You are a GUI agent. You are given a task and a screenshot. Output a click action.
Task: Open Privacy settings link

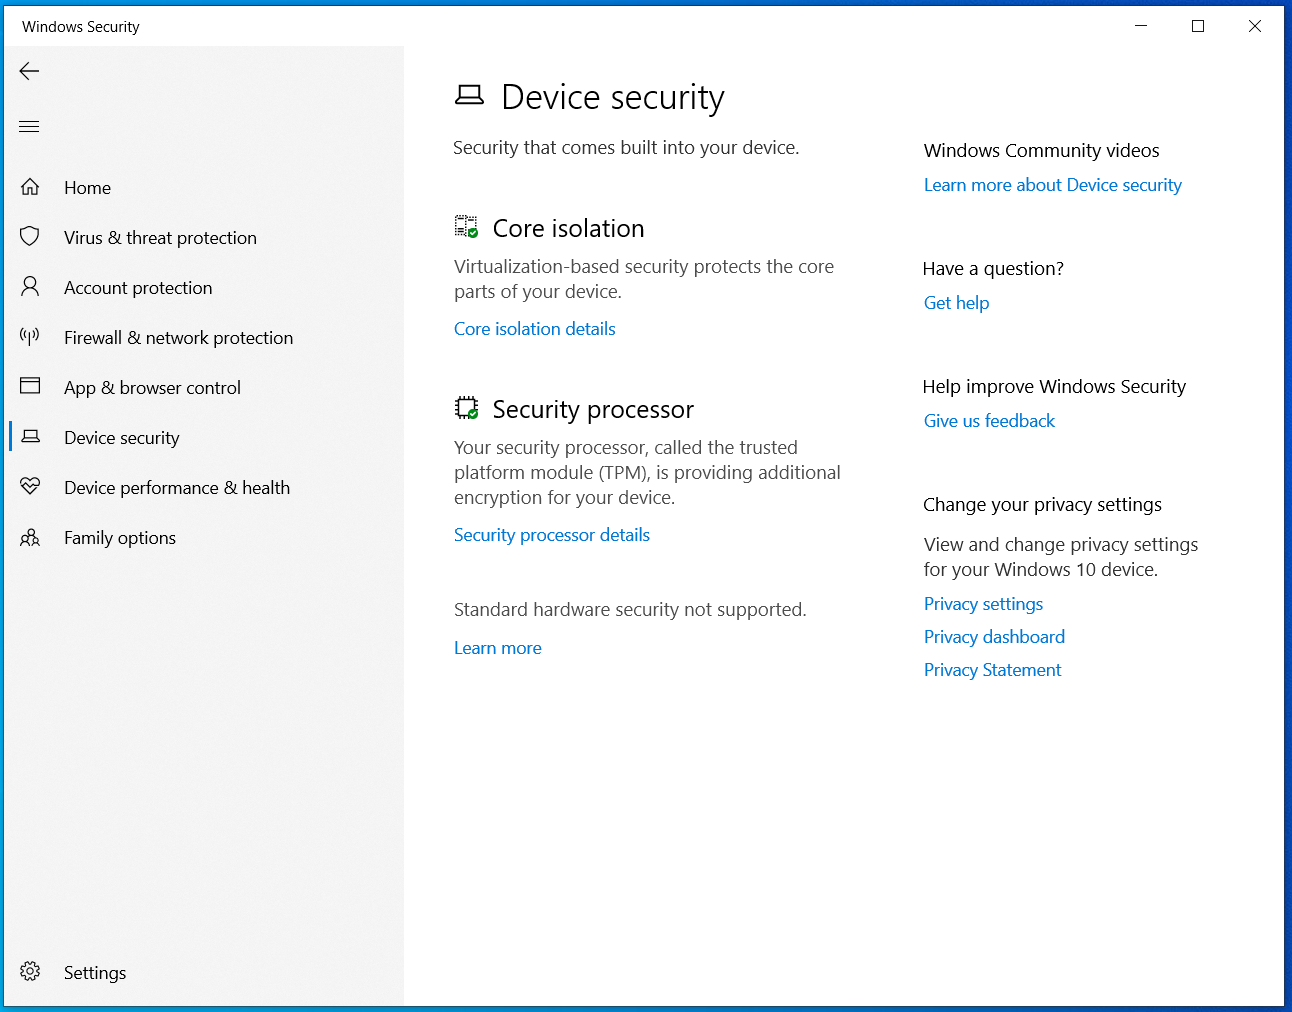click(x=983, y=604)
